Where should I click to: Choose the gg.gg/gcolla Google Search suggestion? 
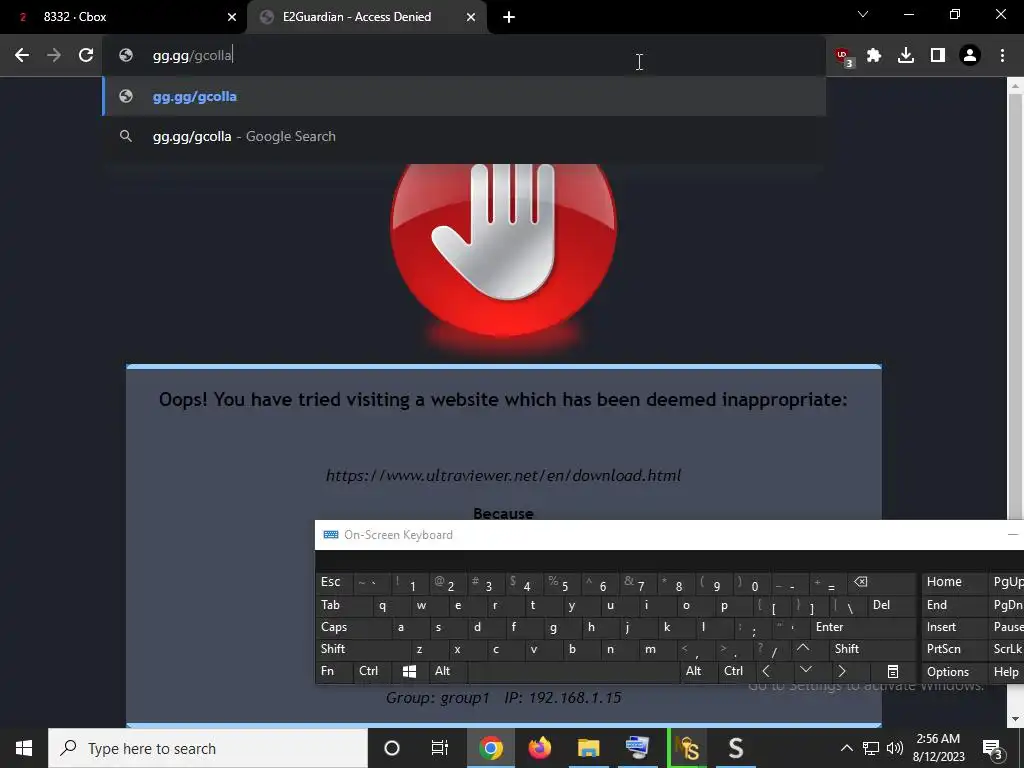click(464, 136)
